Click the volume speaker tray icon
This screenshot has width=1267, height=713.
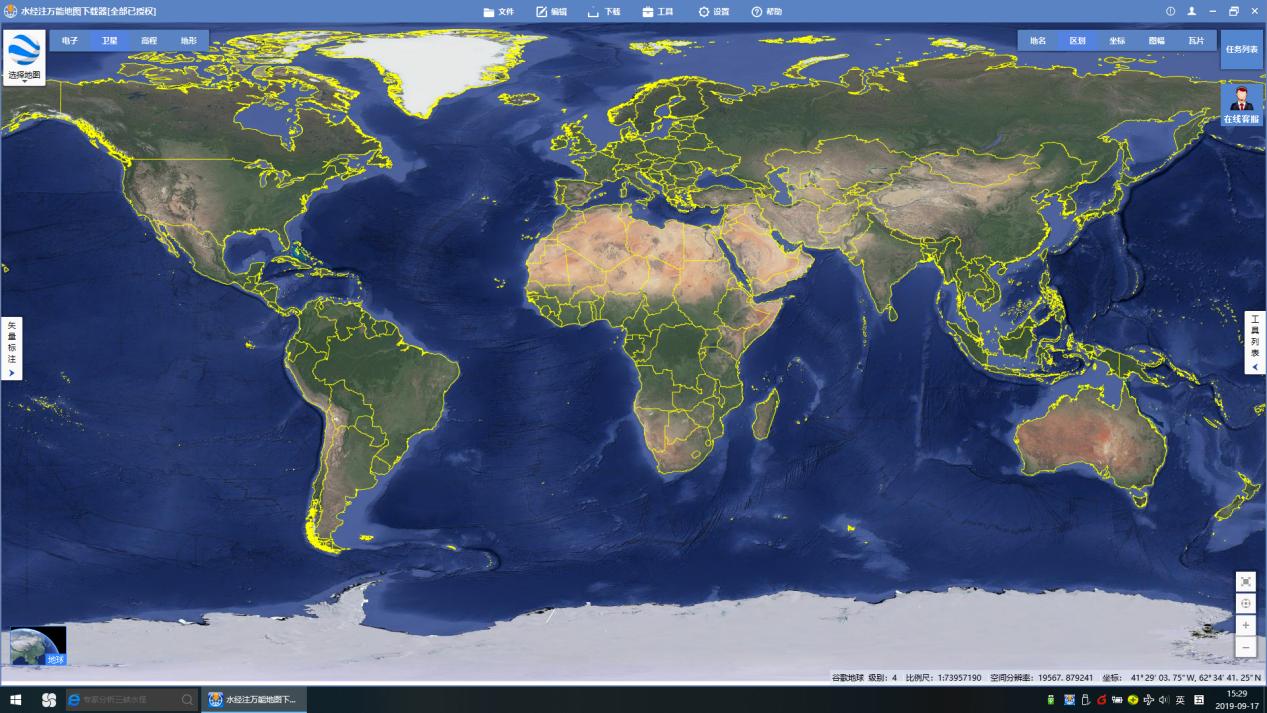click(x=1164, y=700)
